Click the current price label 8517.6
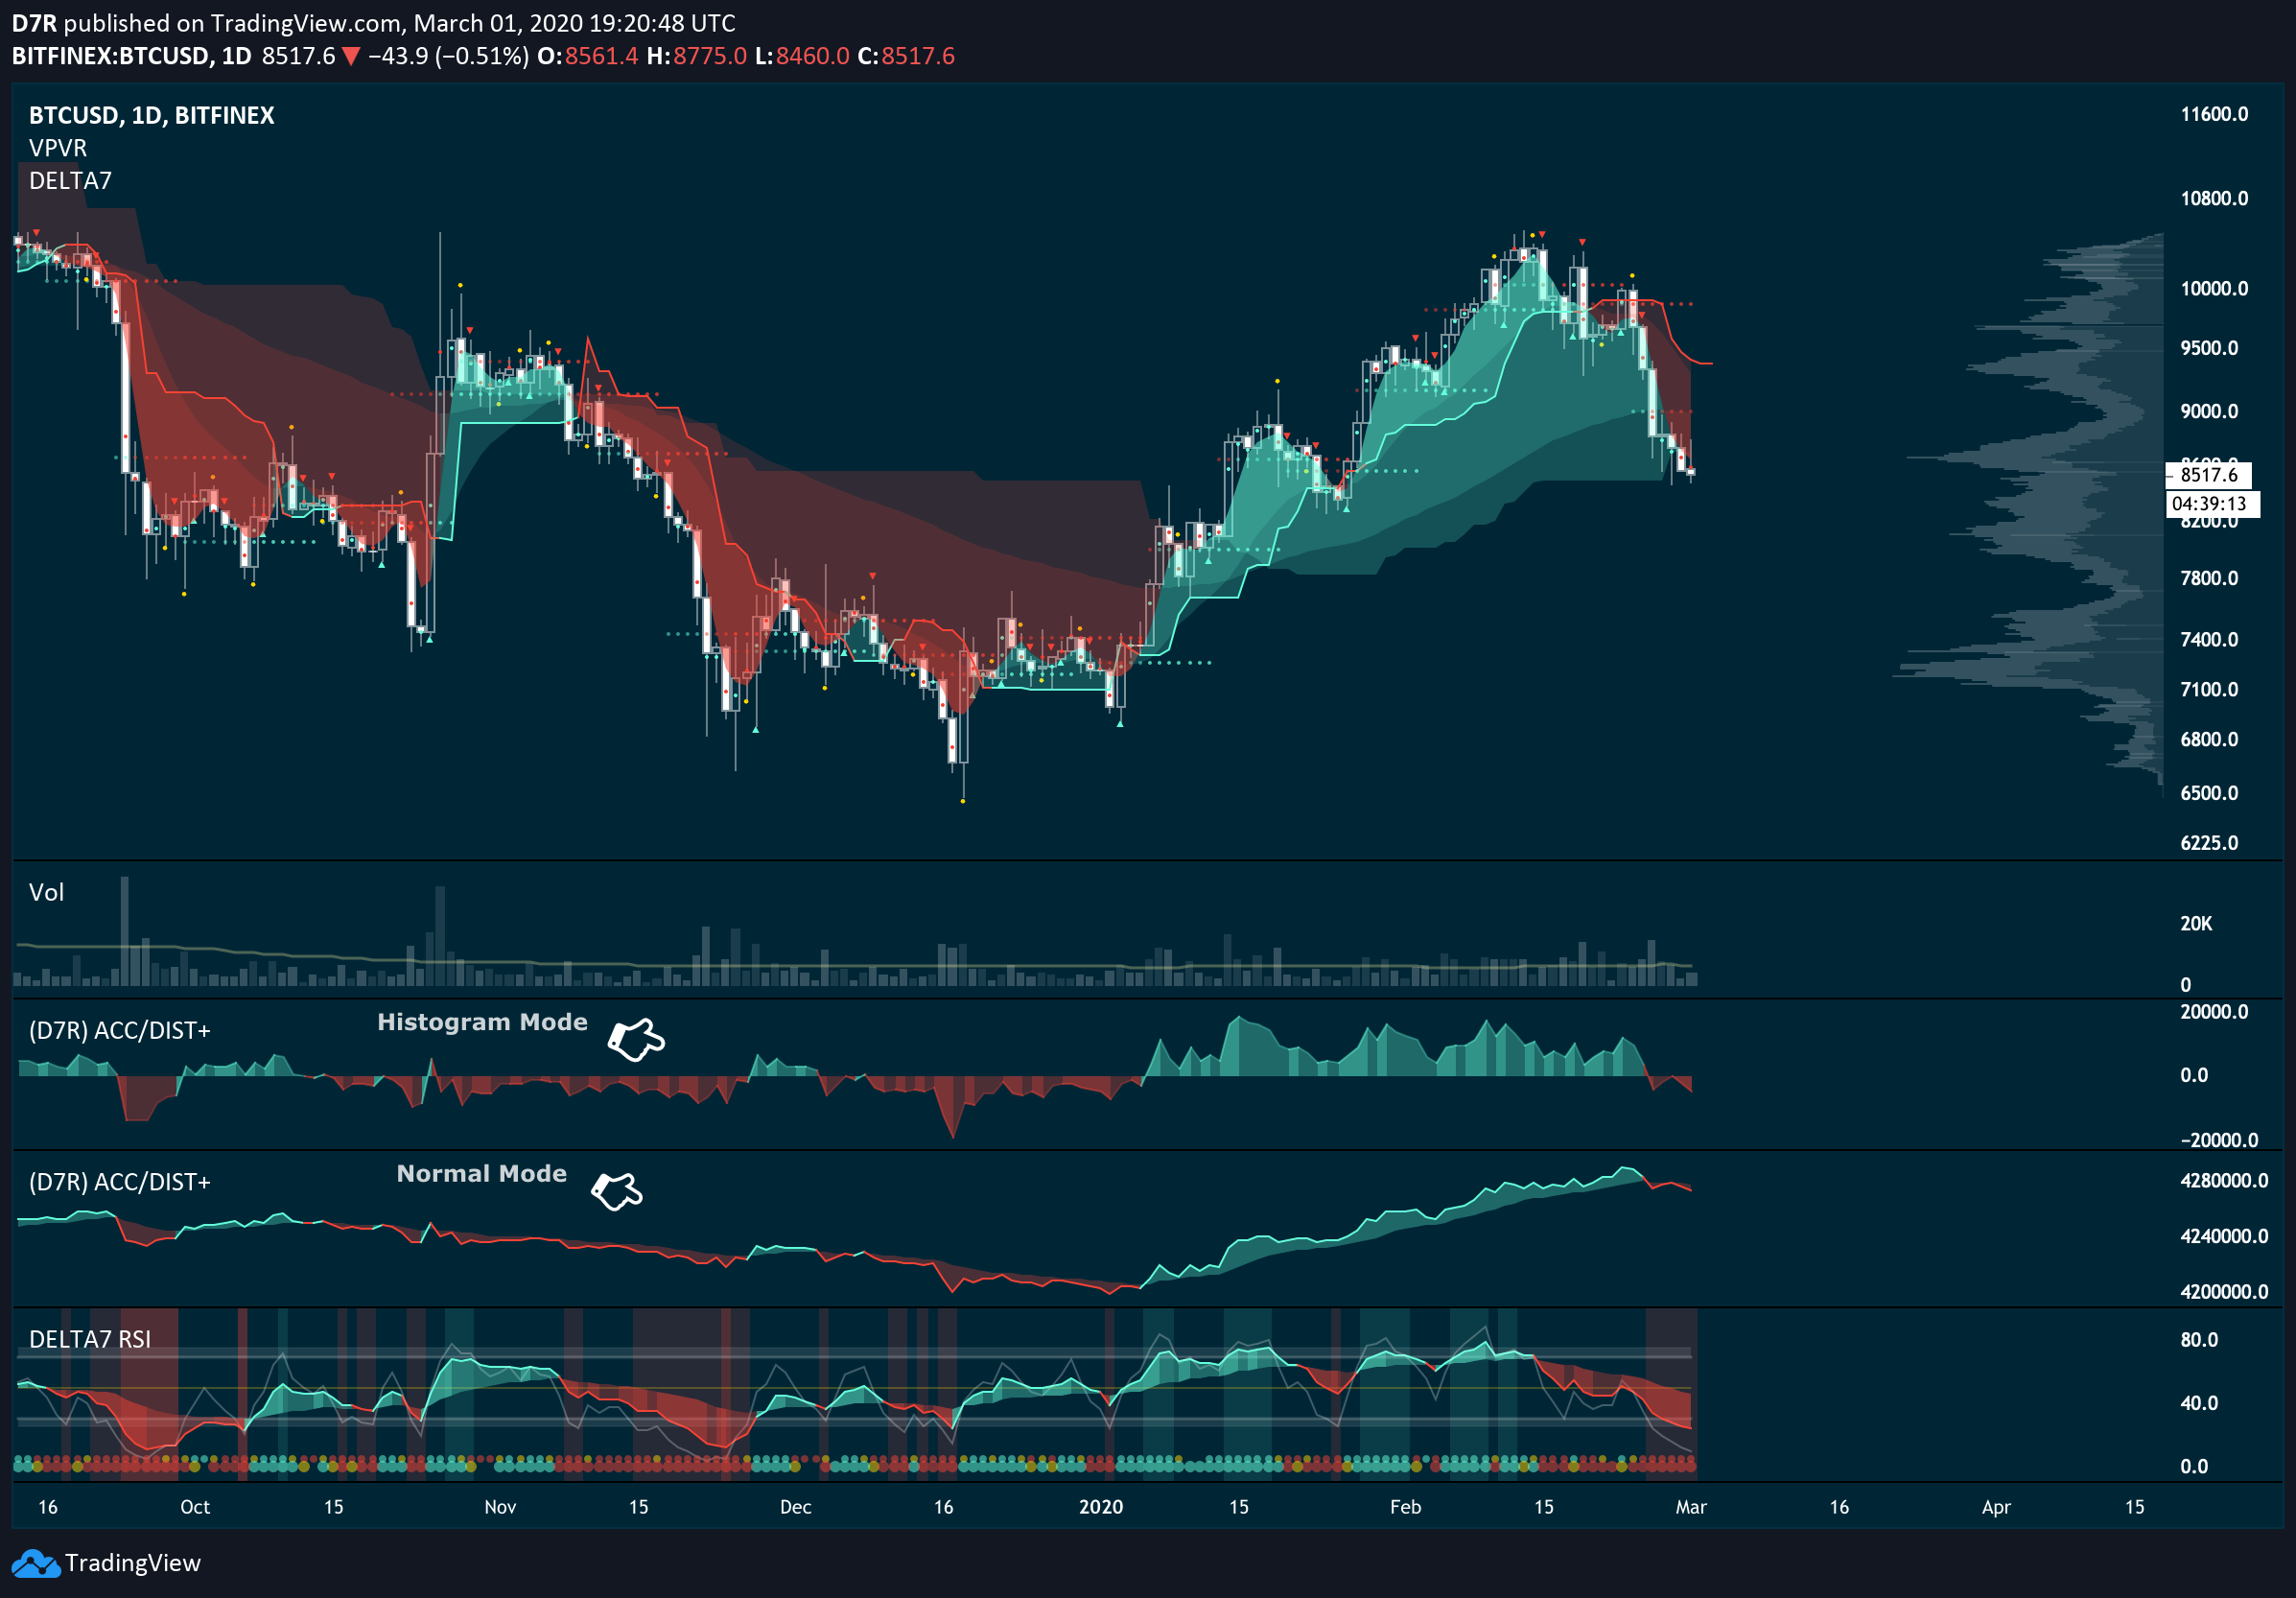The image size is (2296, 1598). point(2208,475)
